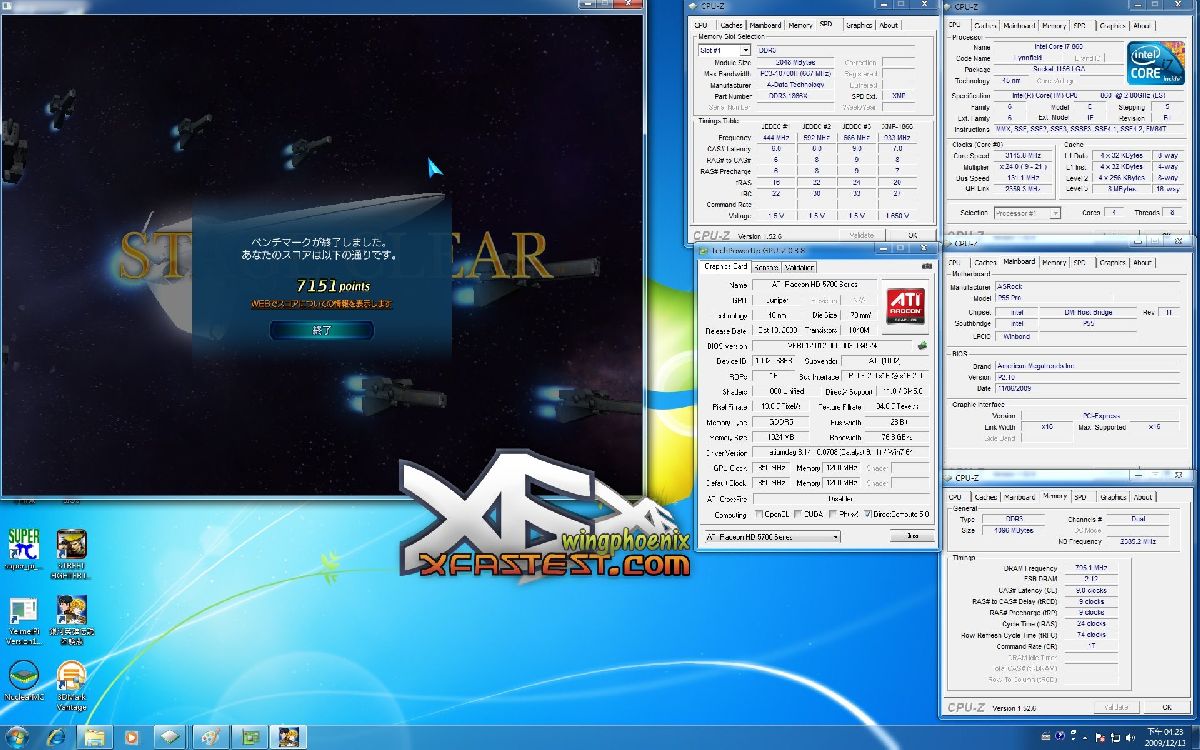Open CPU tab in the mainboard CPU-Z window
The image size is (1200, 750).
955,262
